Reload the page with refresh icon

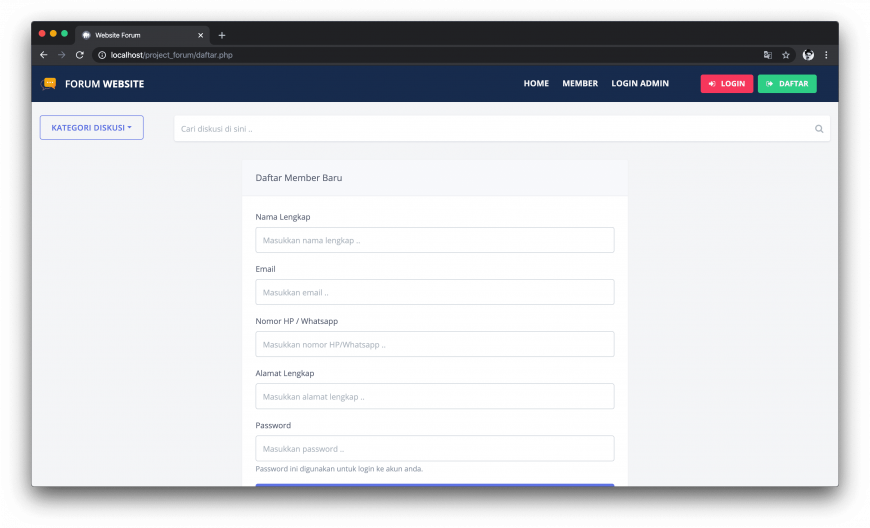coord(80,55)
